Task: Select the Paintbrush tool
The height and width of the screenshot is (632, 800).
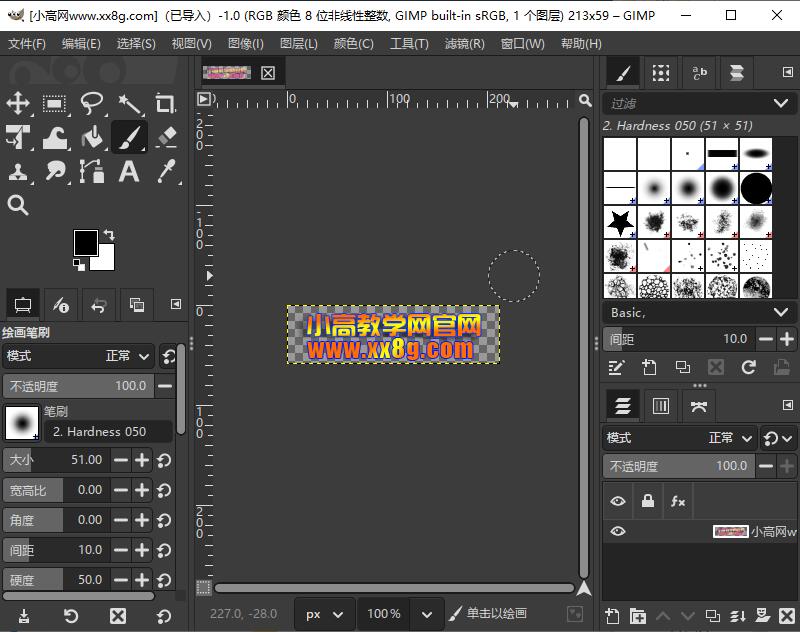Action: pos(129,137)
